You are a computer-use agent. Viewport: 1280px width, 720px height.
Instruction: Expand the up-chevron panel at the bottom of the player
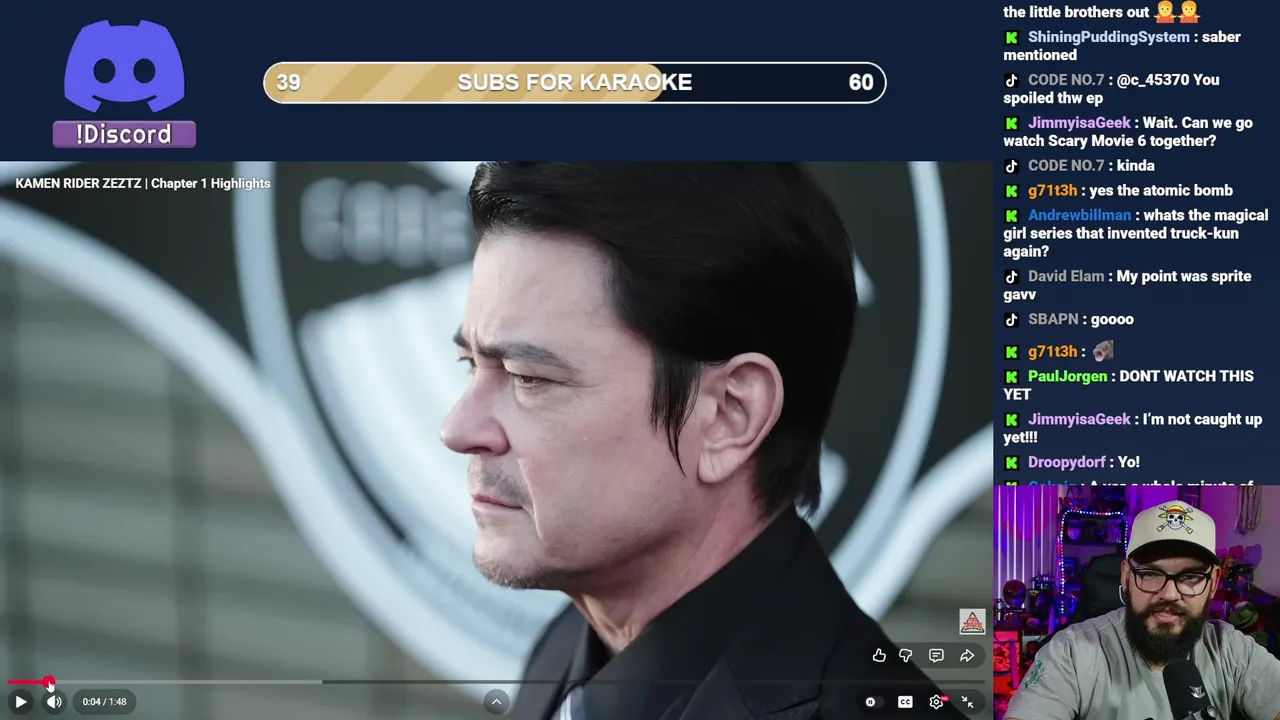click(x=496, y=702)
